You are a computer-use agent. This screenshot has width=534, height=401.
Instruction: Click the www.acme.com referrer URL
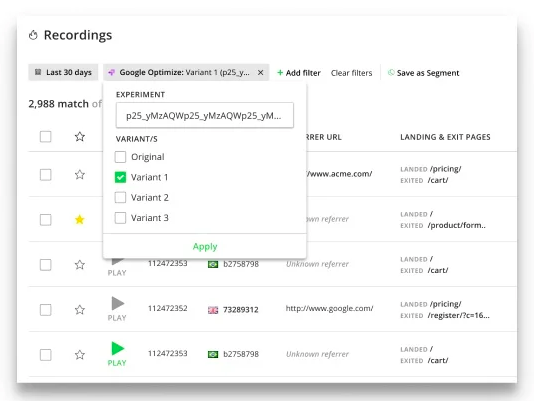[x=339, y=174]
